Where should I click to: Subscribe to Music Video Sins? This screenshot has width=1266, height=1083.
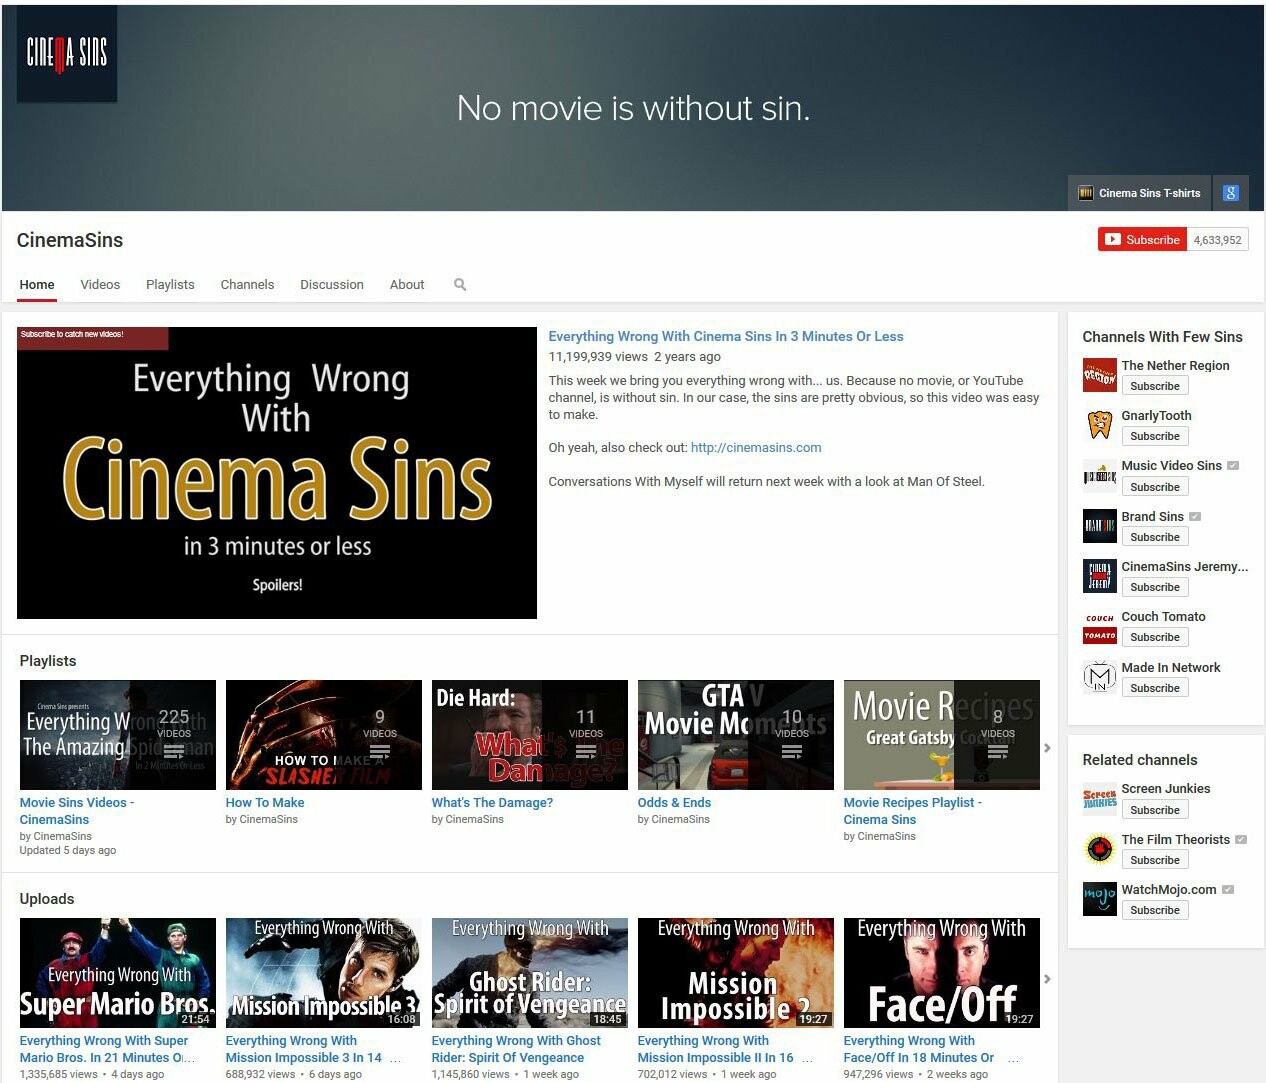click(1155, 487)
